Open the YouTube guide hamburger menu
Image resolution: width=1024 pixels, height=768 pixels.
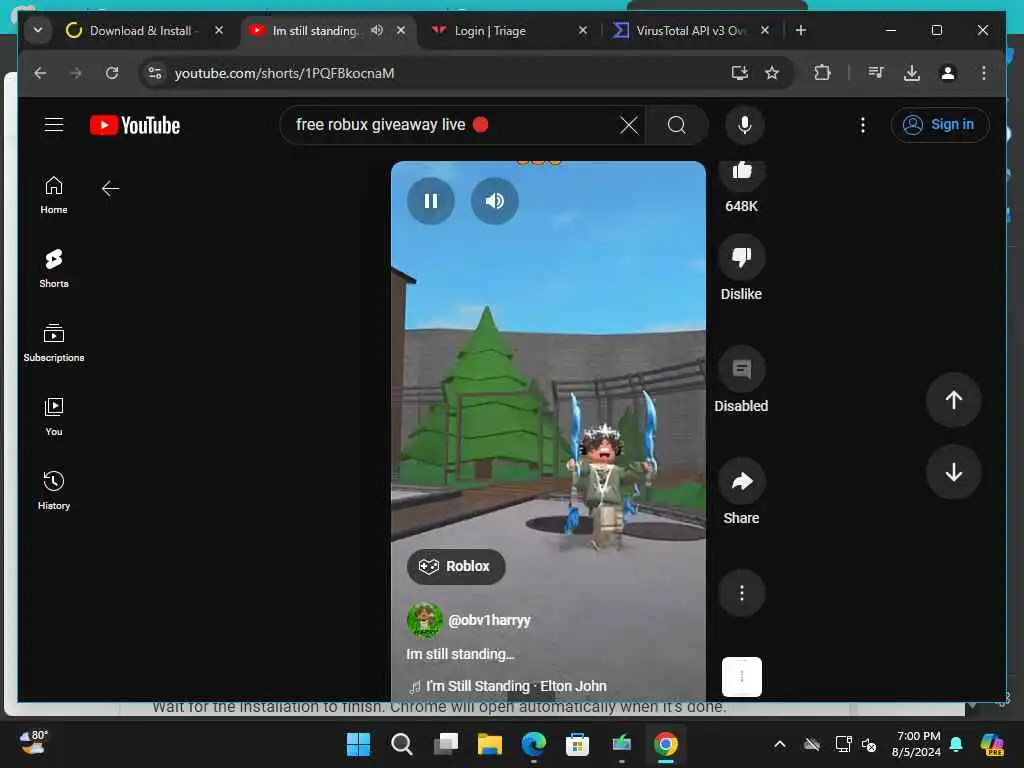click(54, 125)
